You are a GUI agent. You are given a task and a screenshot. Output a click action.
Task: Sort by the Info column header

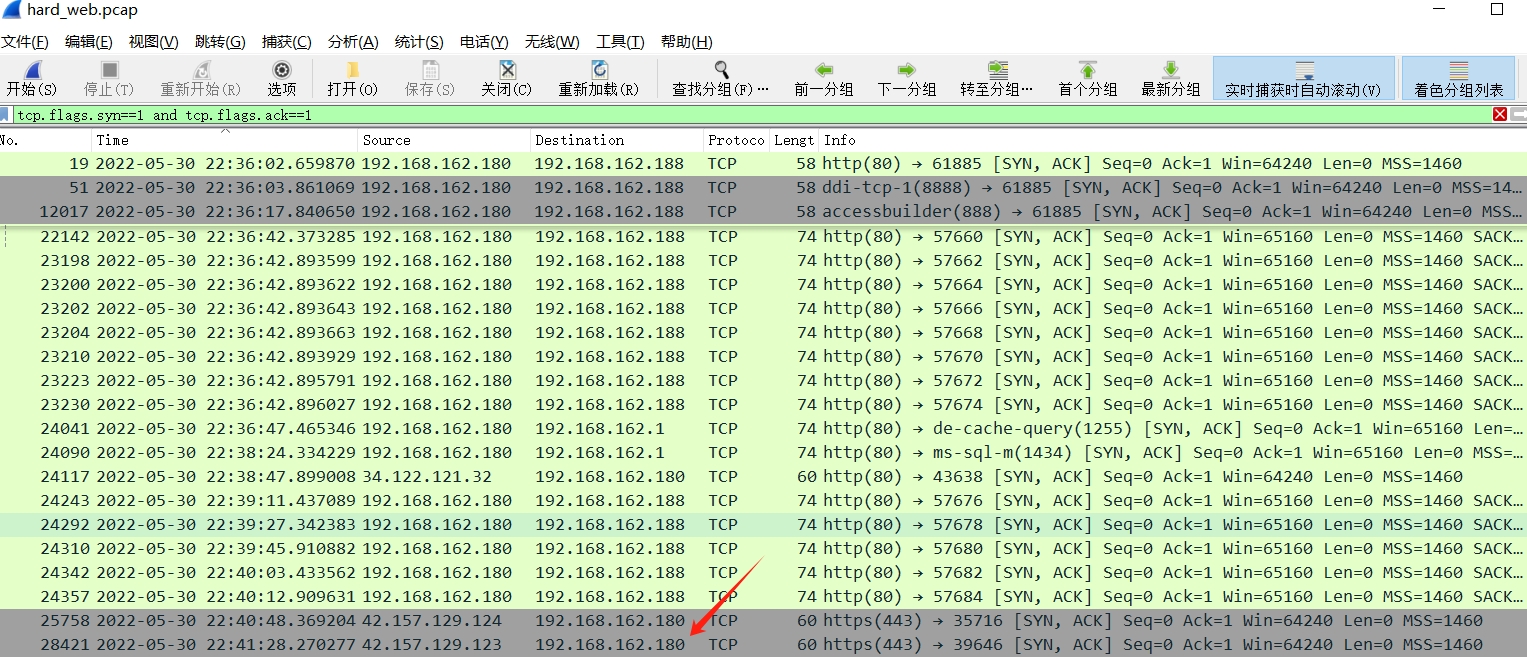tap(1172, 140)
